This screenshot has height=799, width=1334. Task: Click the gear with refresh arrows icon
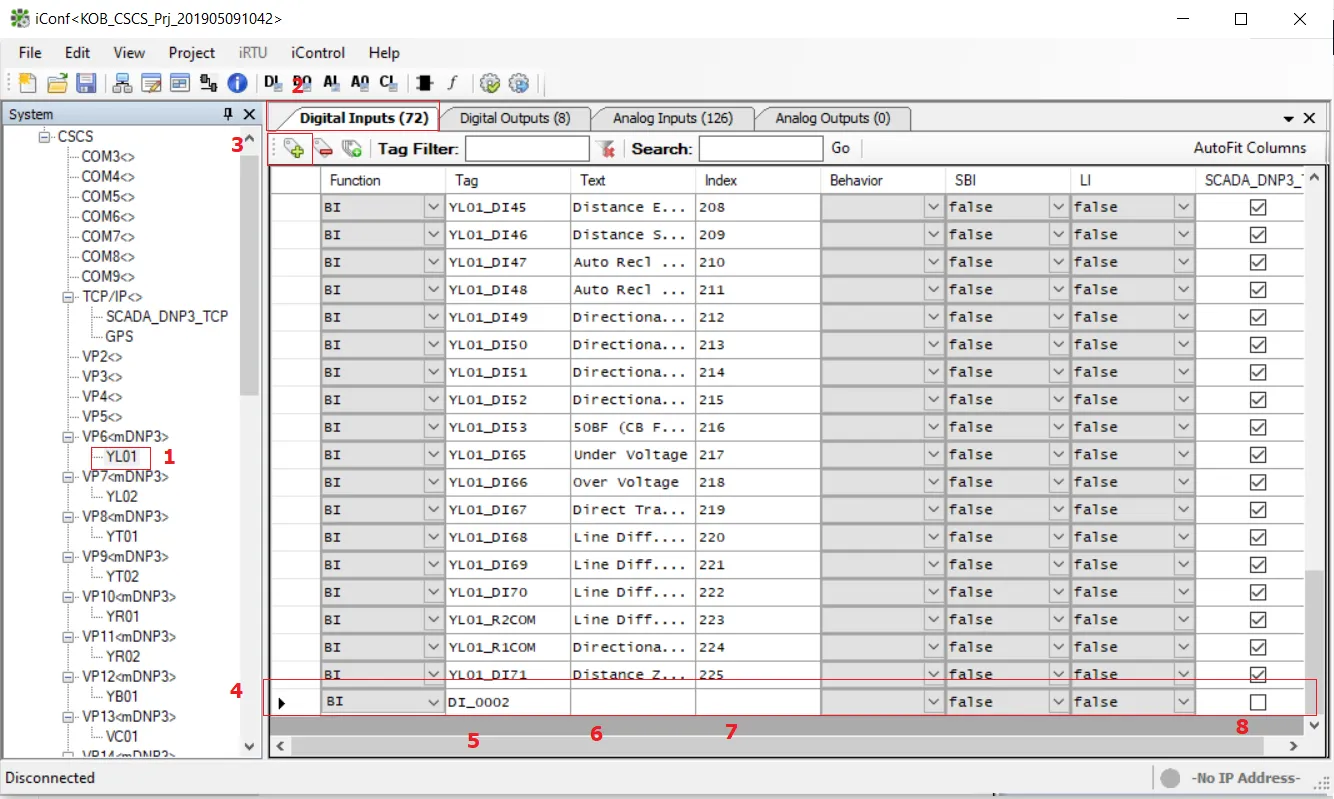click(518, 83)
